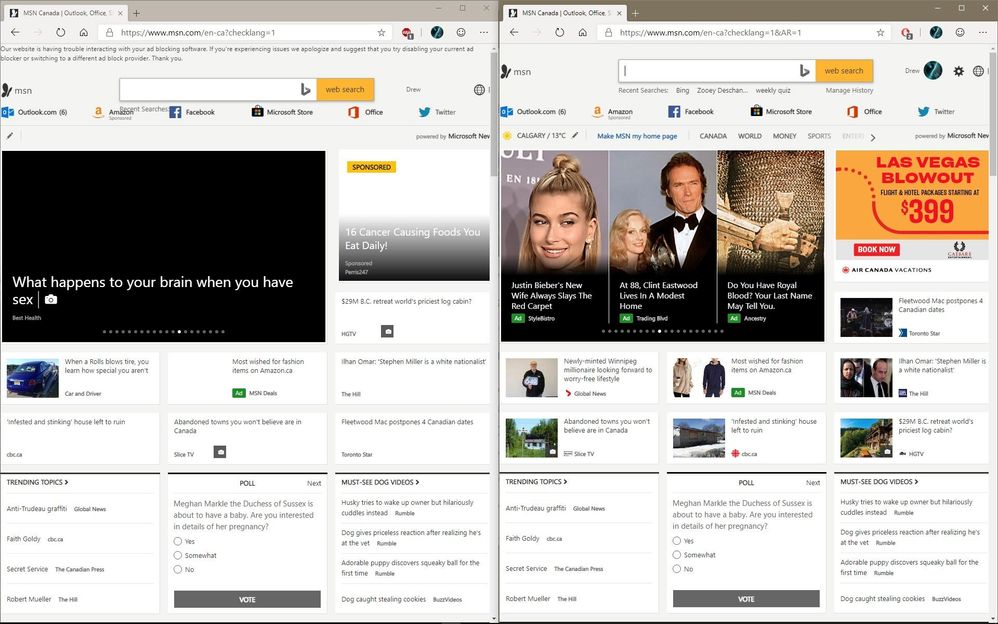Go home in the right browser window
Screen dimensions: 998x624
tap(582, 32)
